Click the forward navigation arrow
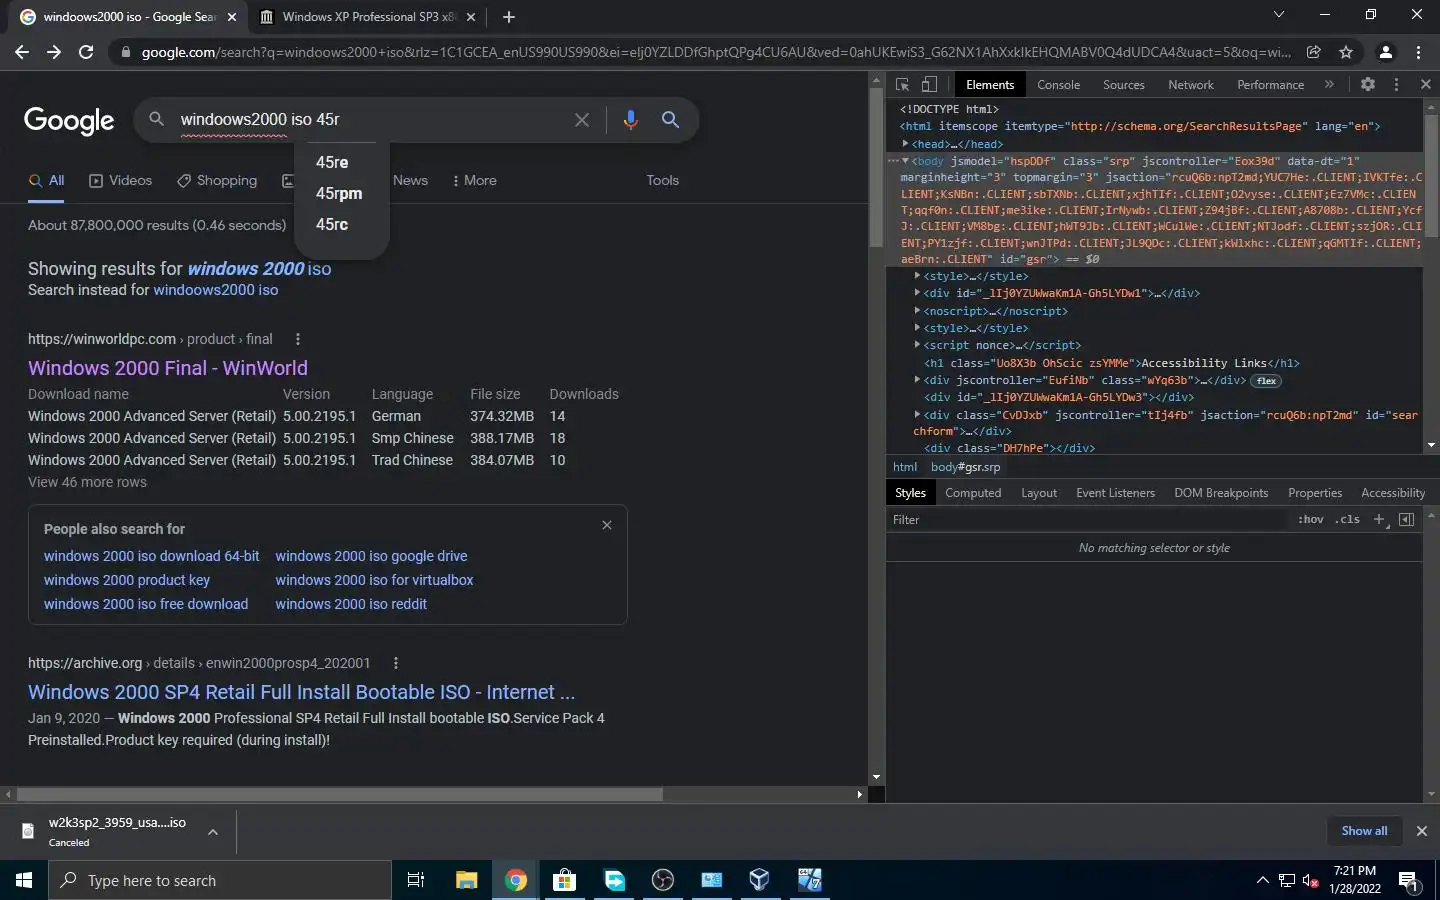 pos(54,52)
